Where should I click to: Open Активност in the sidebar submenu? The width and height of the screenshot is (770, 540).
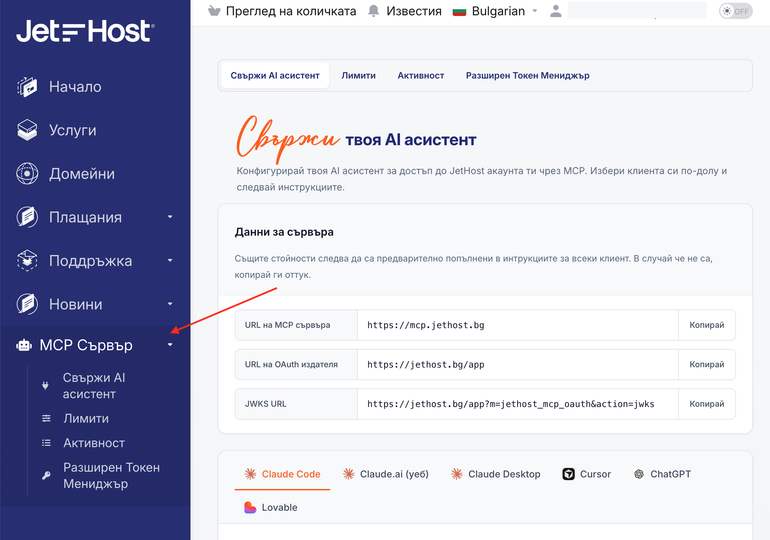[94, 443]
